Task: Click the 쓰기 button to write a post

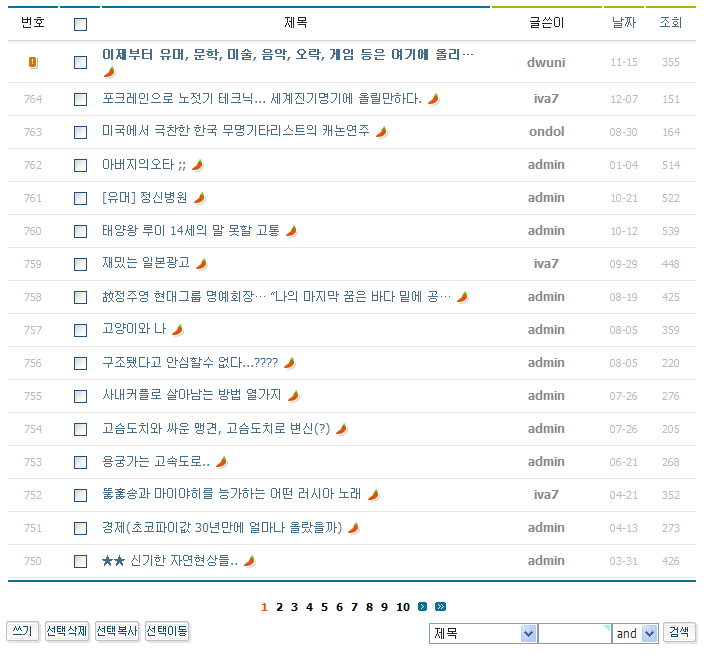Action: [22, 631]
